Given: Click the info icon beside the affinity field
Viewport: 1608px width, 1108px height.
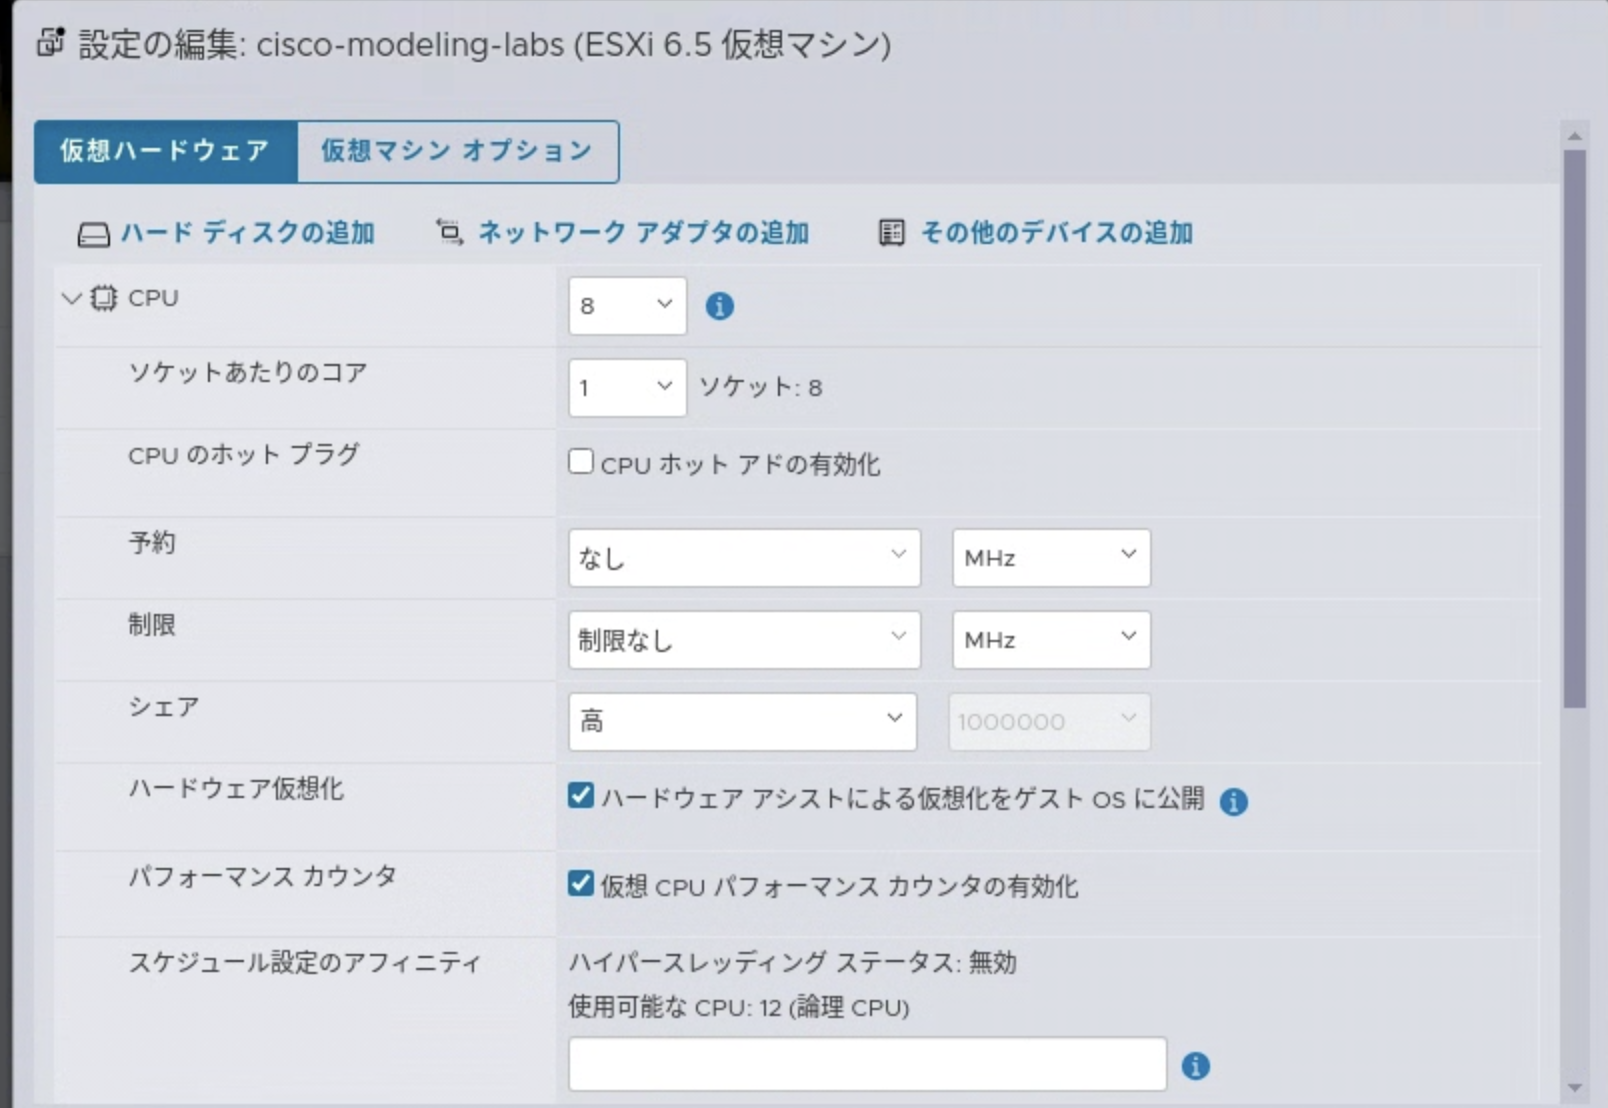Looking at the screenshot, I should click(x=1196, y=1067).
